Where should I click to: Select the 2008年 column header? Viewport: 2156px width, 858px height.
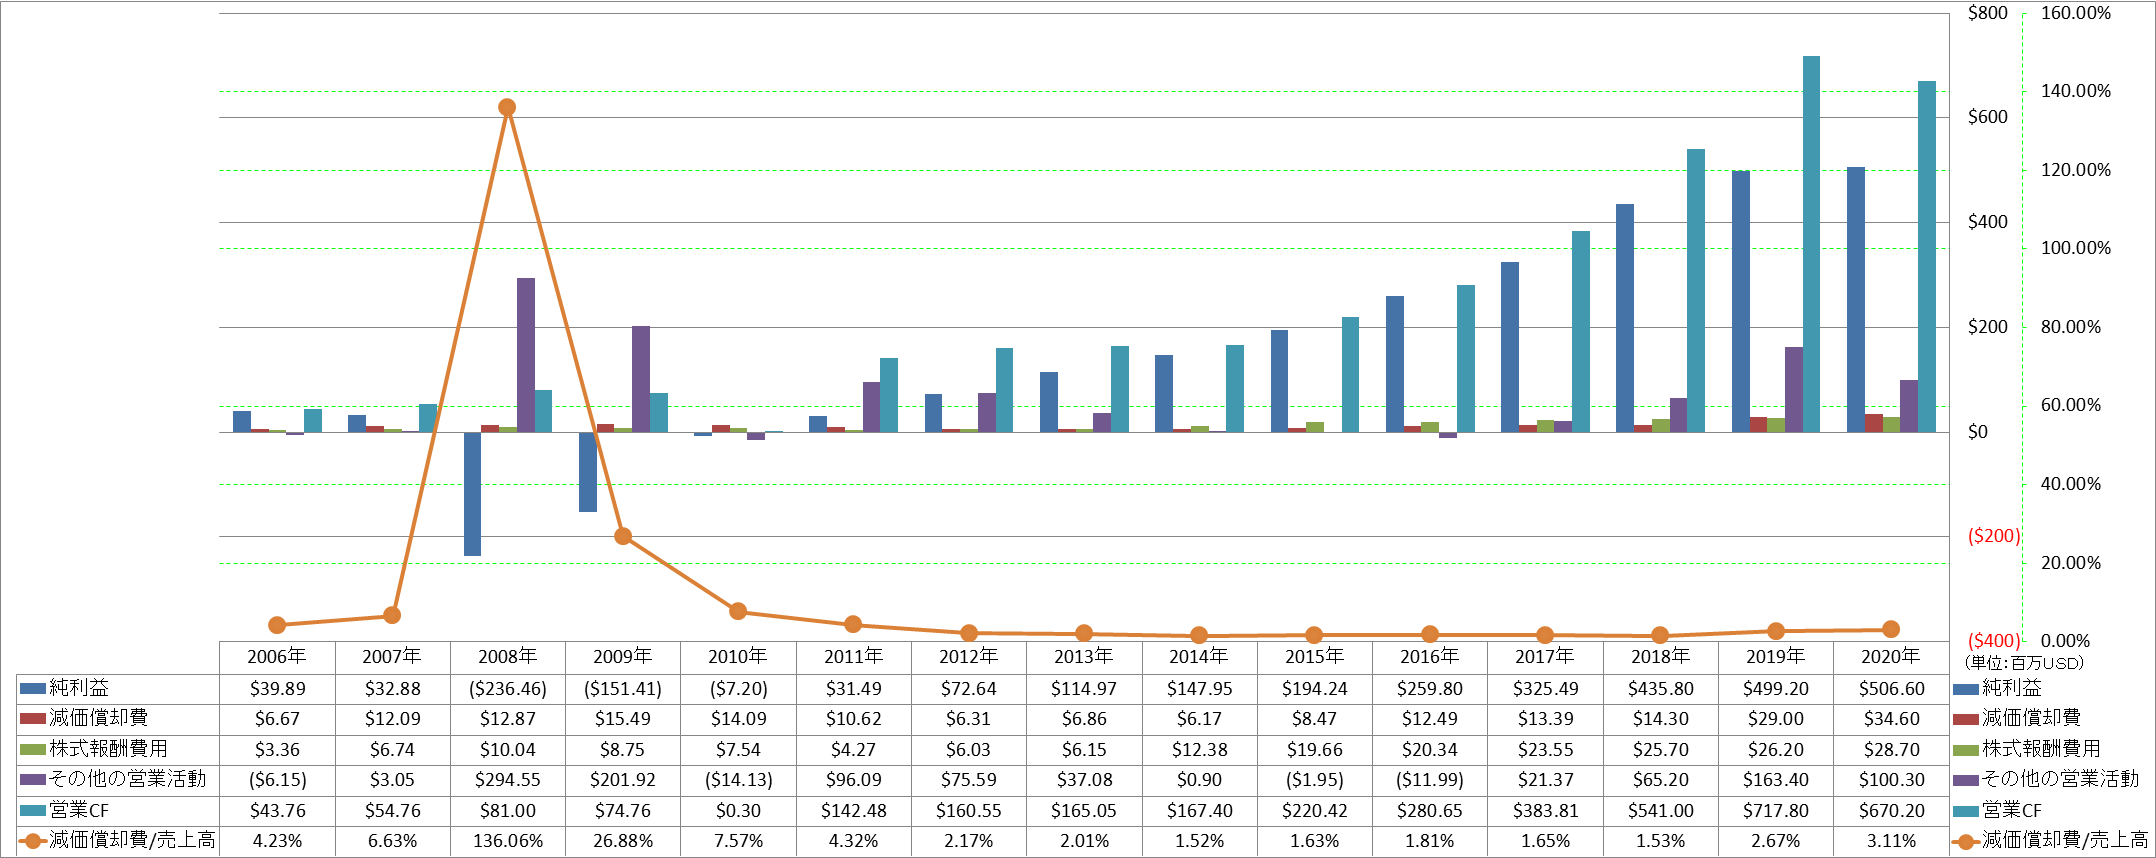(x=508, y=657)
